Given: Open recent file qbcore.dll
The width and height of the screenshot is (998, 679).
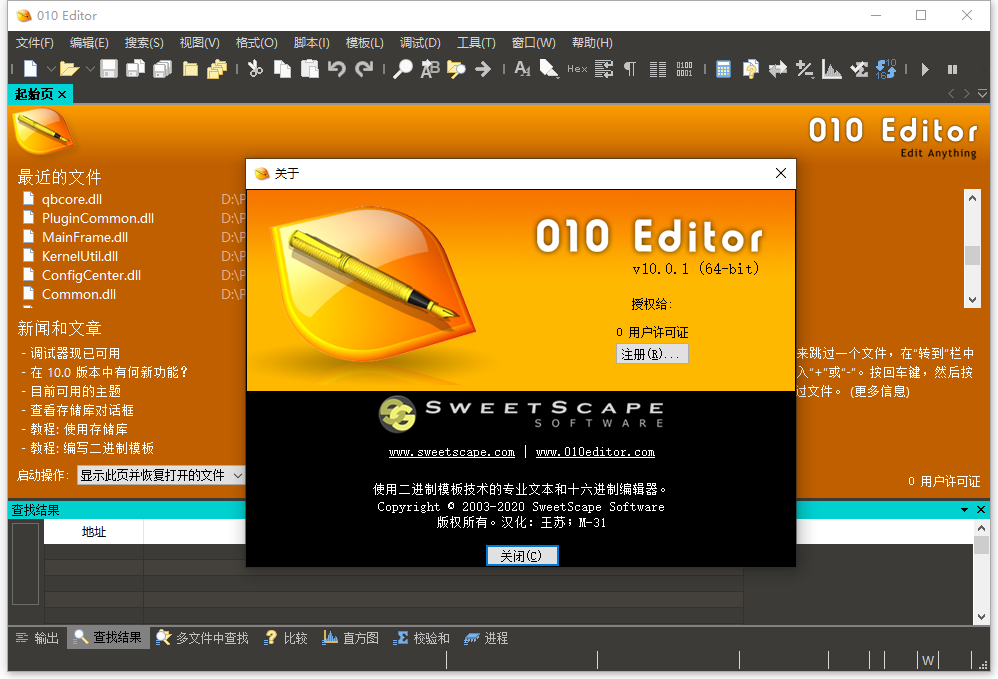Looking at the screenshot, I should [x=72, y=199].
